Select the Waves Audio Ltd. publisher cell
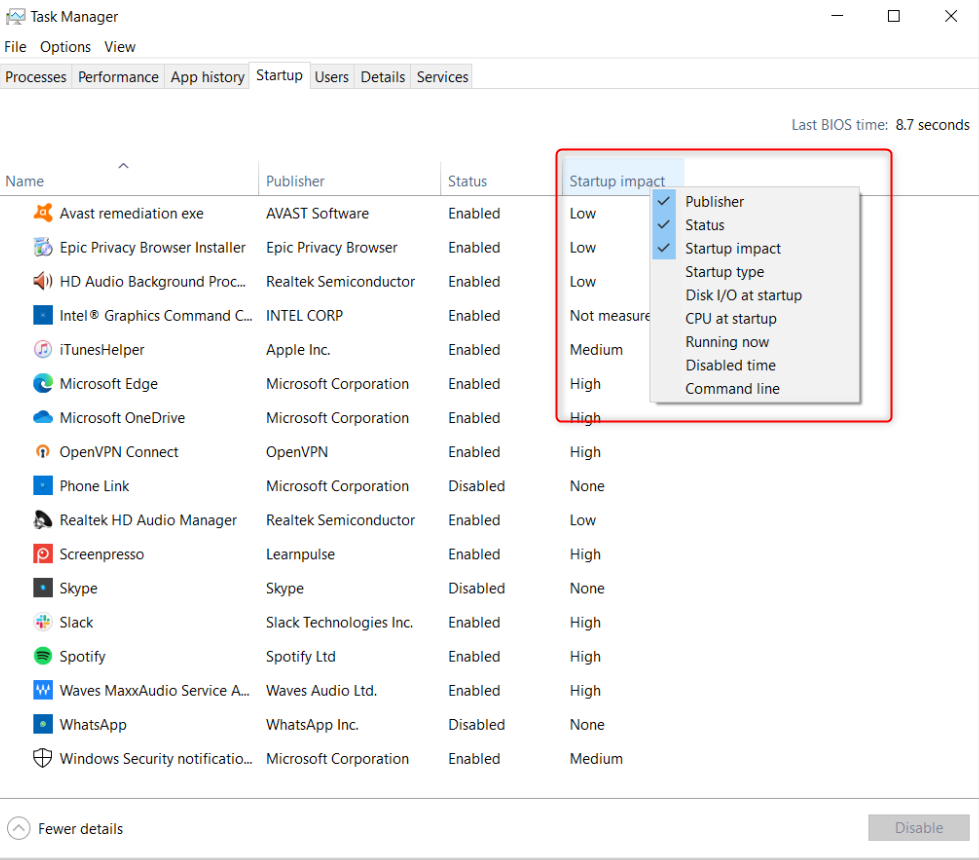The height and width of the screenshot is (860, 979). (x=321, y=691)
